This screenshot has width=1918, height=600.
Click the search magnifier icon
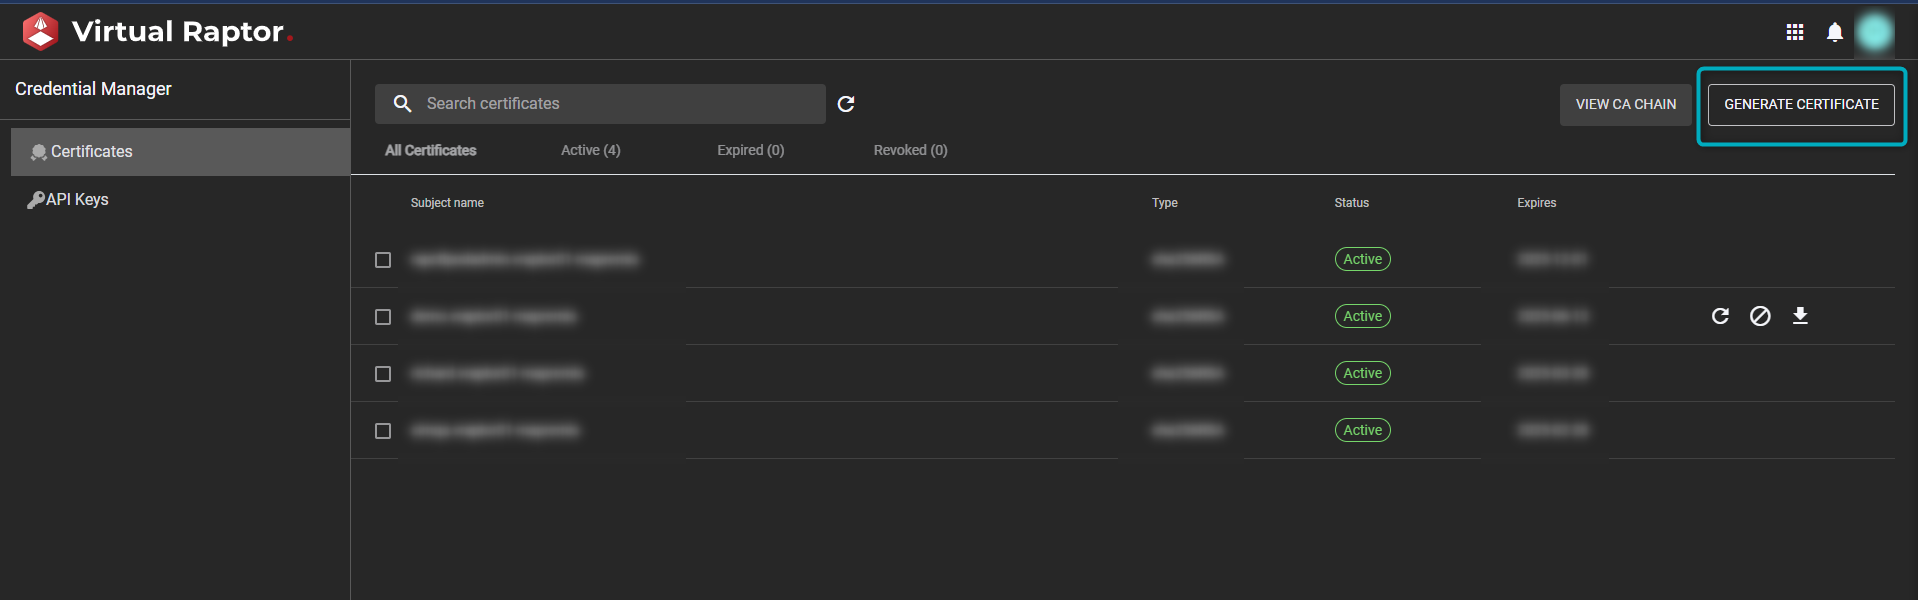(403, 104)
